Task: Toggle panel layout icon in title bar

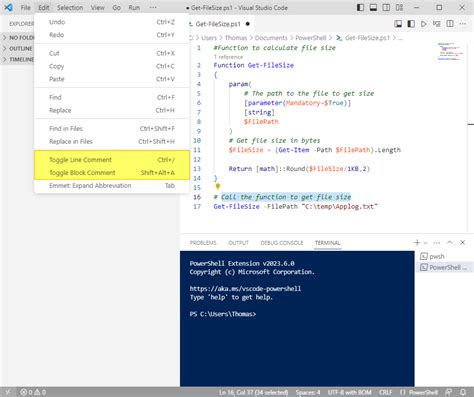Action: coord(373,7)
